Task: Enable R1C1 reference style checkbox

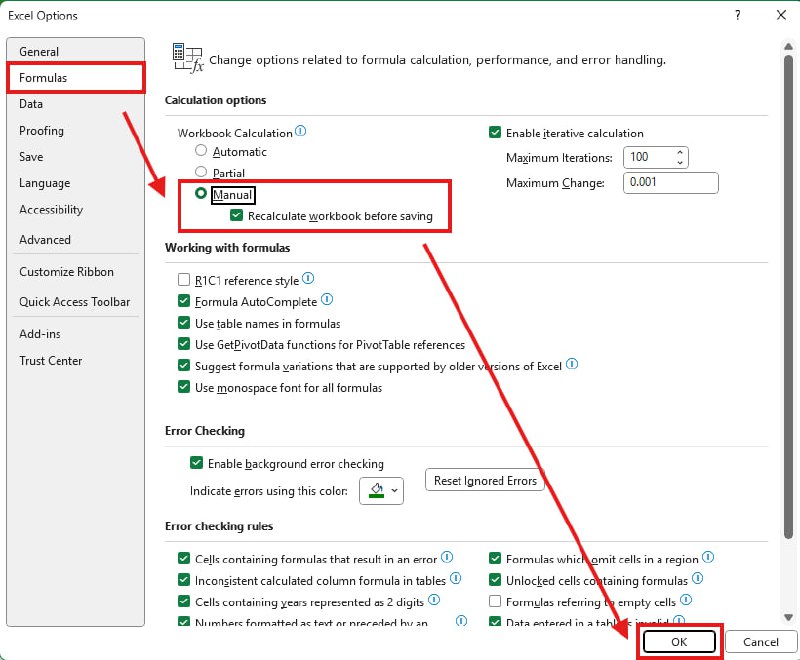Action: (x=184, y=281)
